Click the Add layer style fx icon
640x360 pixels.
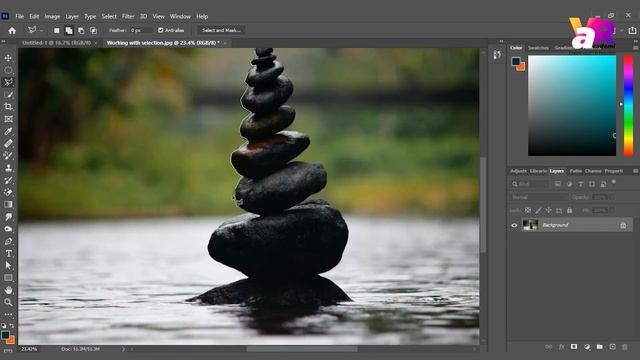click(x=561, y=347)
